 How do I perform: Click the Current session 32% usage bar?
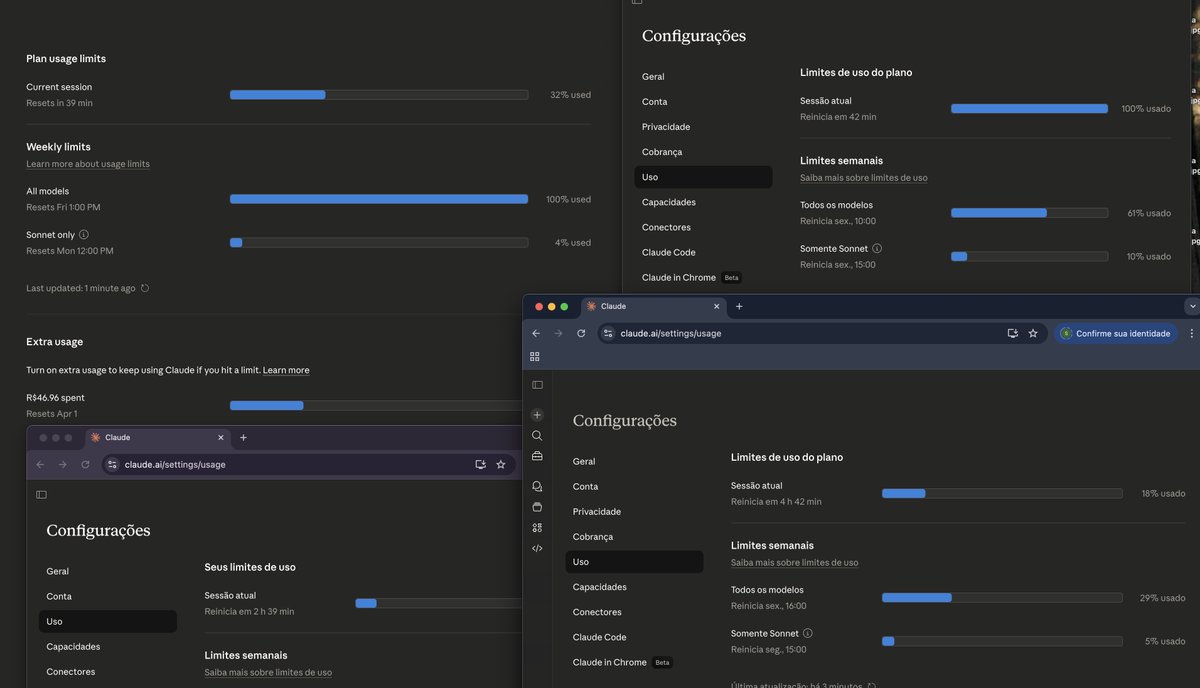coord(379,95)
